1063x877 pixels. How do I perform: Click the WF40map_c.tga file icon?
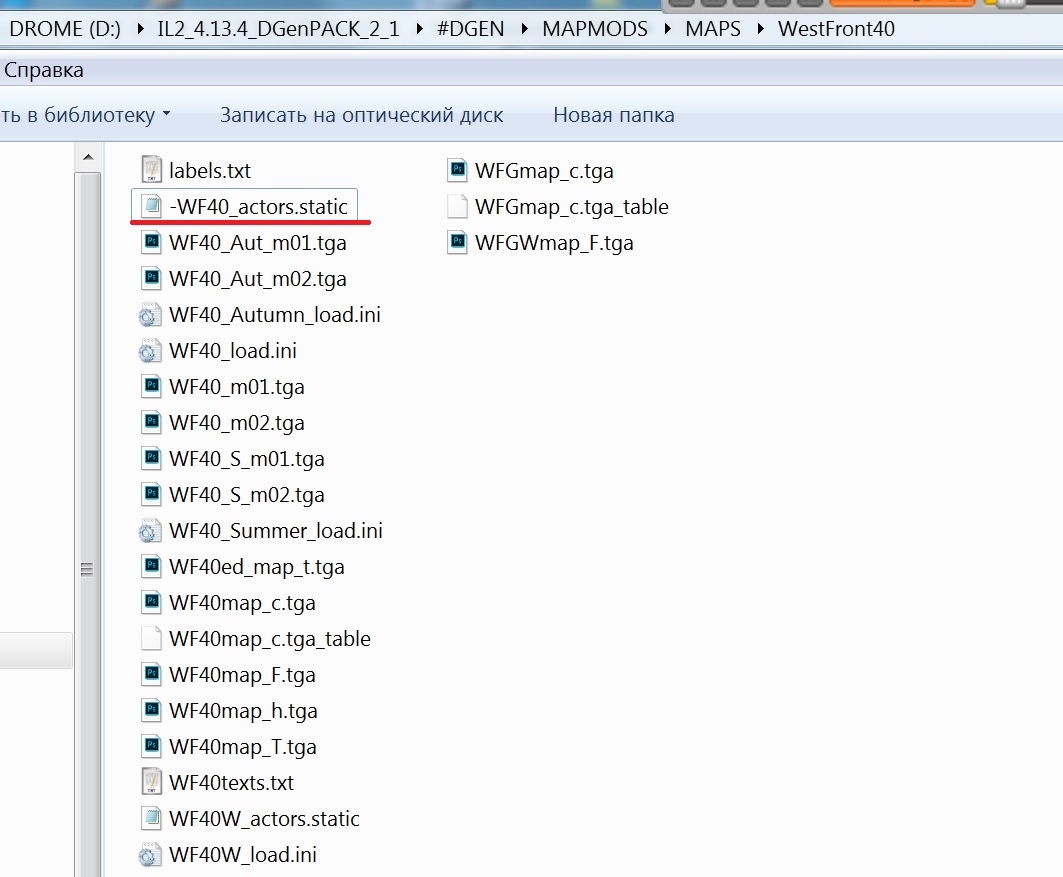click(151, 602)
